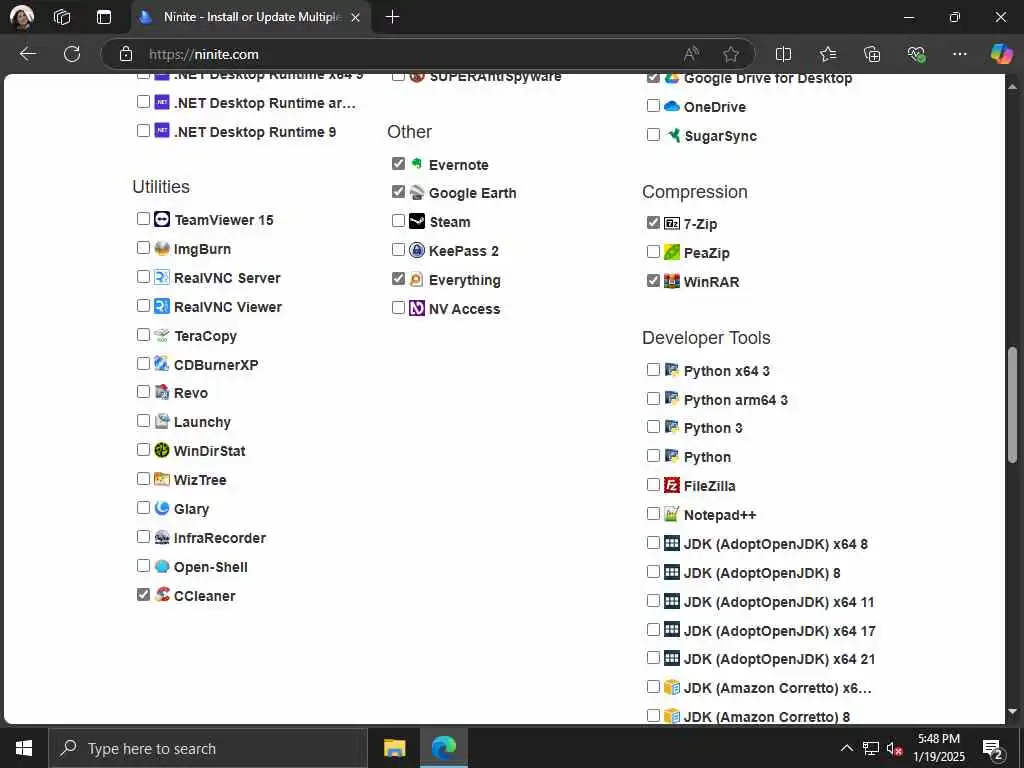The width and height of the screenshot is (1024, 768).
Task: Uncheck the CCleaner checkbox
Action: point(144,594)
